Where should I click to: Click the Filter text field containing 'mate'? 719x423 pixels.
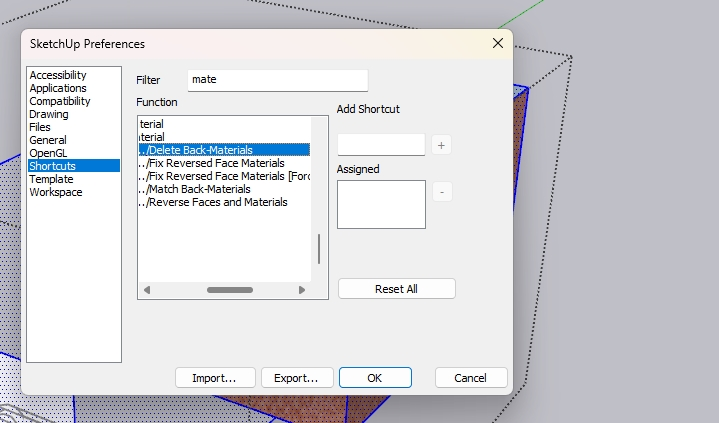click(278, 80)
